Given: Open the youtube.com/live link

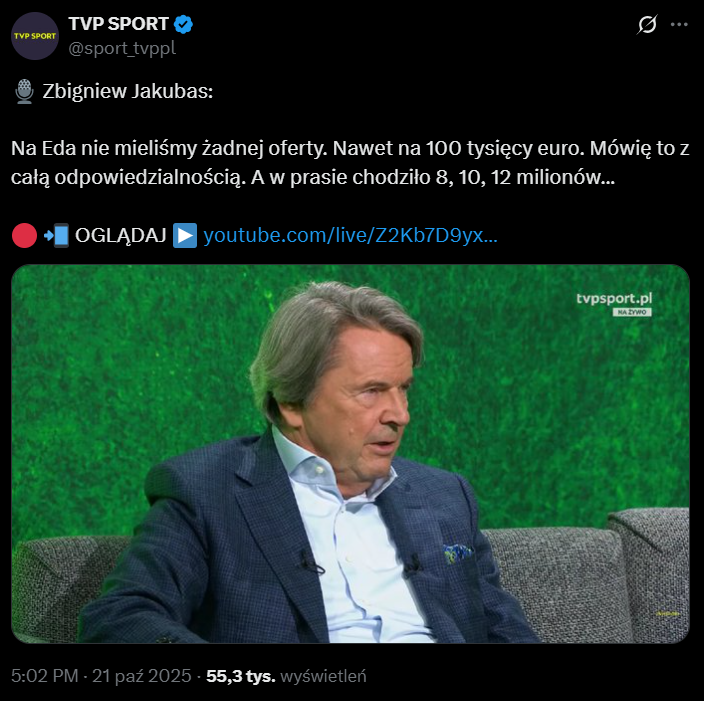Looking at the screenshot, I should point(350,236).
